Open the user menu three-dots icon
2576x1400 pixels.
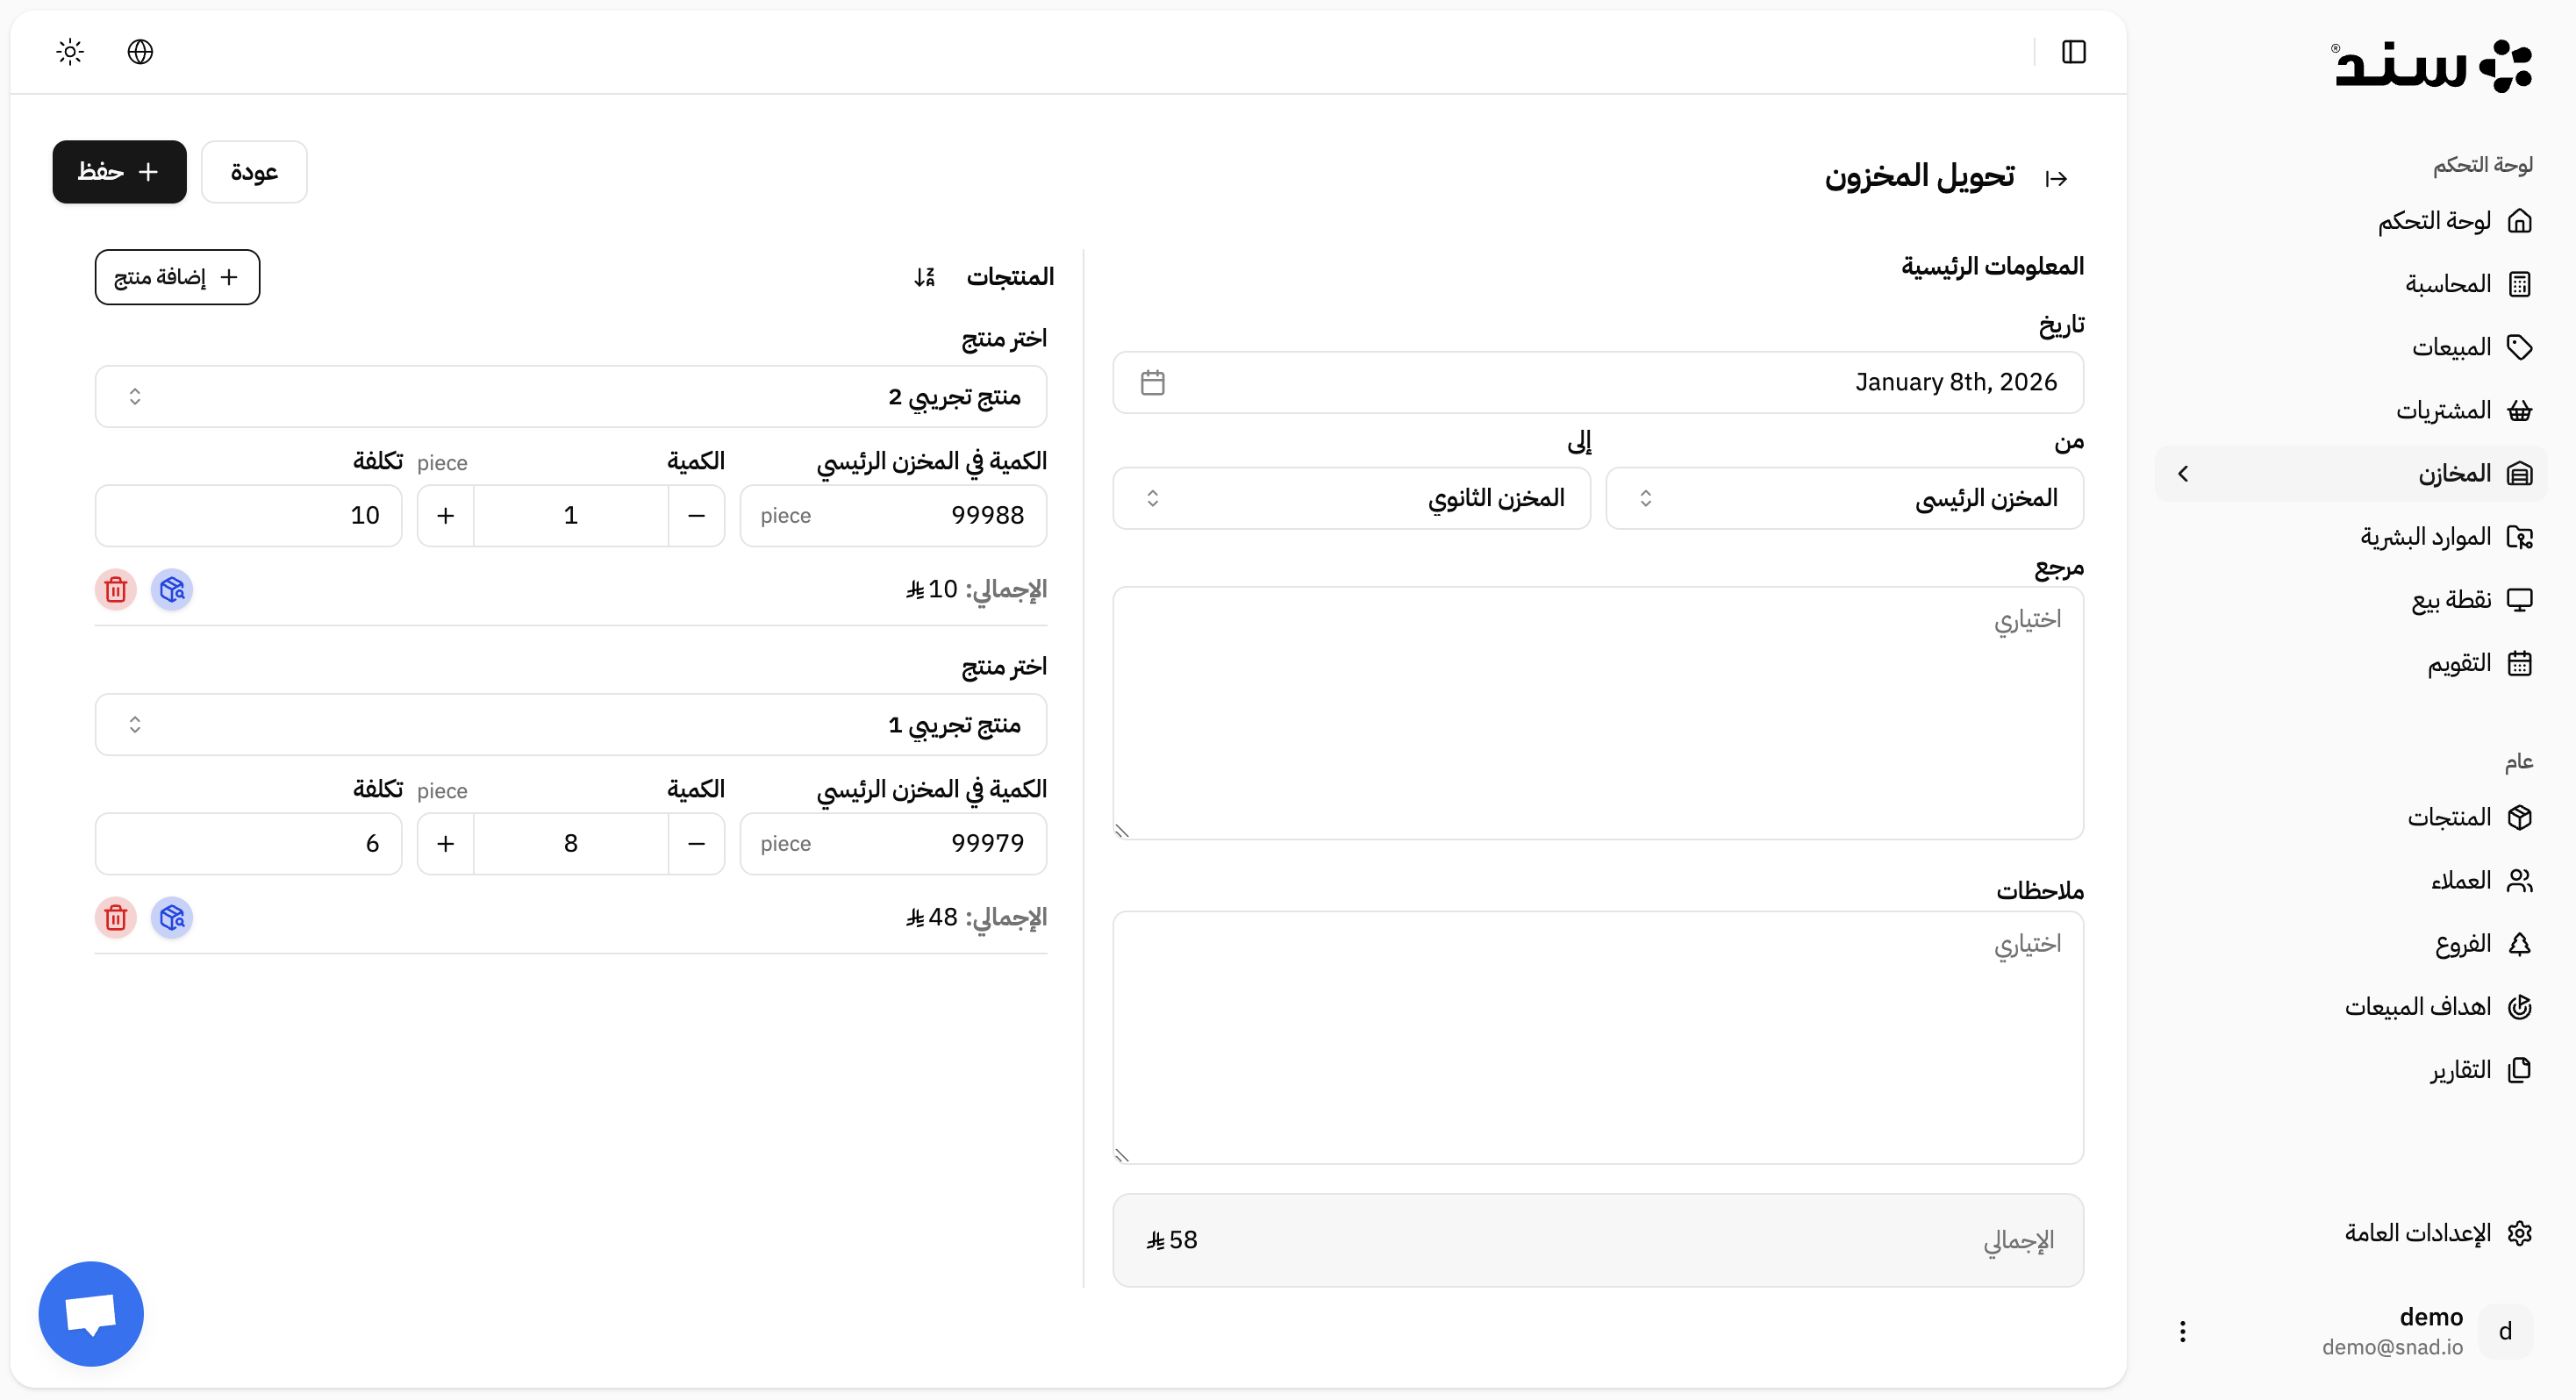click(2182, 1331)
